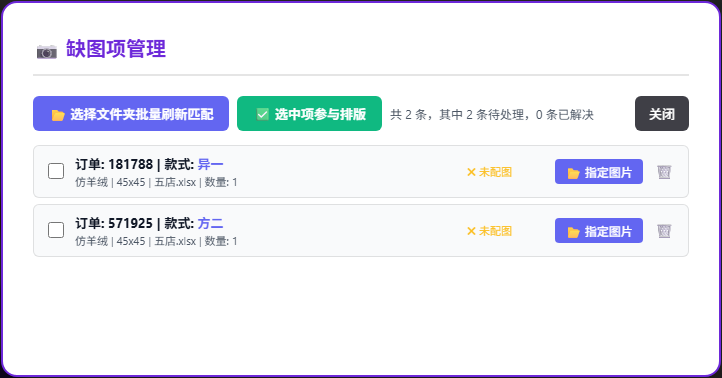Open the 异一 style link
The height and width of the screenshot is (378, 722).
tap(210, 164)
